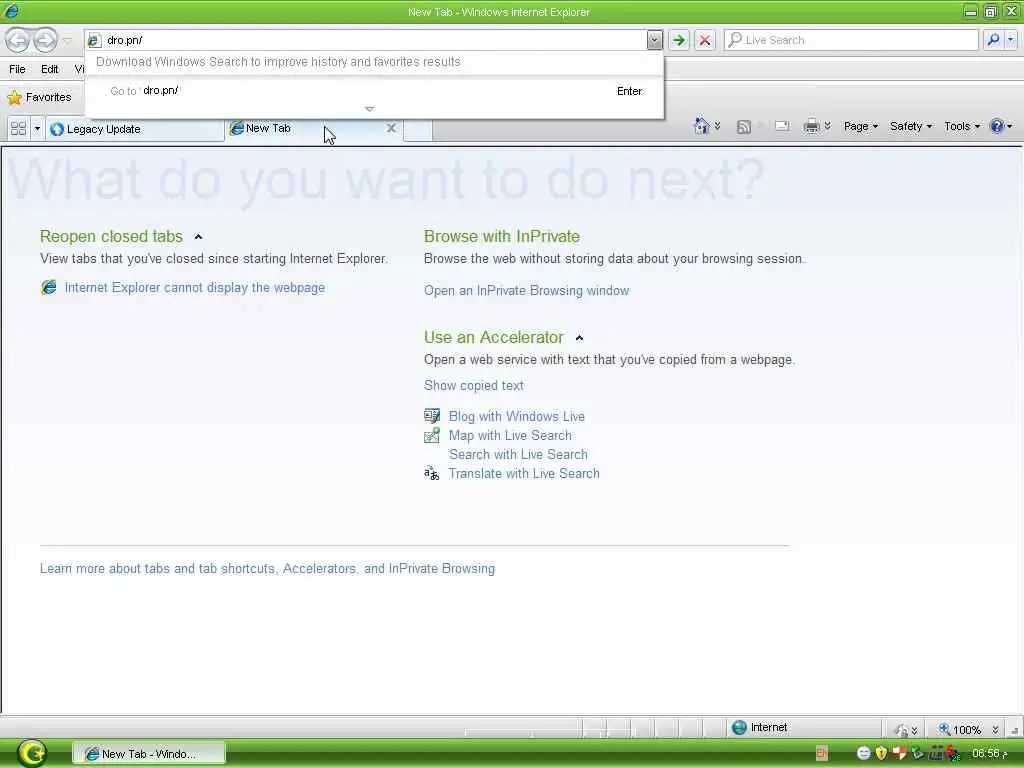Open a blank new tab button

418,129
